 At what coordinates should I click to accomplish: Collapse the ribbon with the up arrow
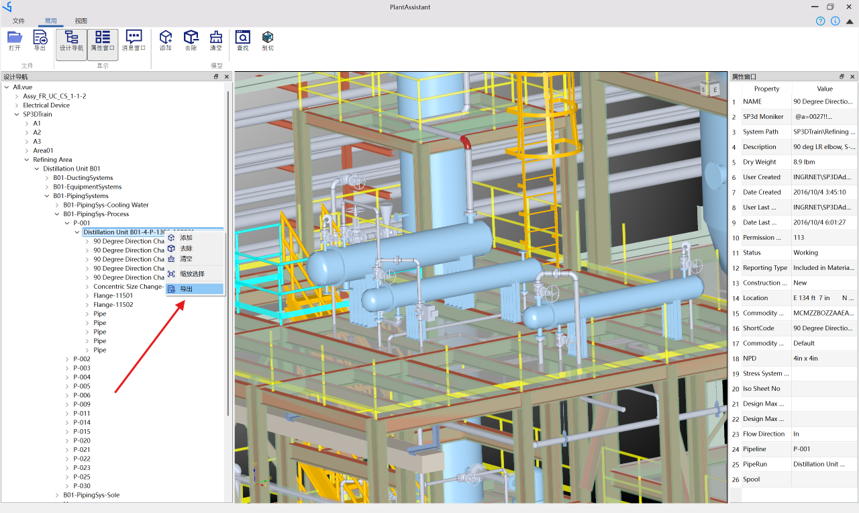[850, 21]
